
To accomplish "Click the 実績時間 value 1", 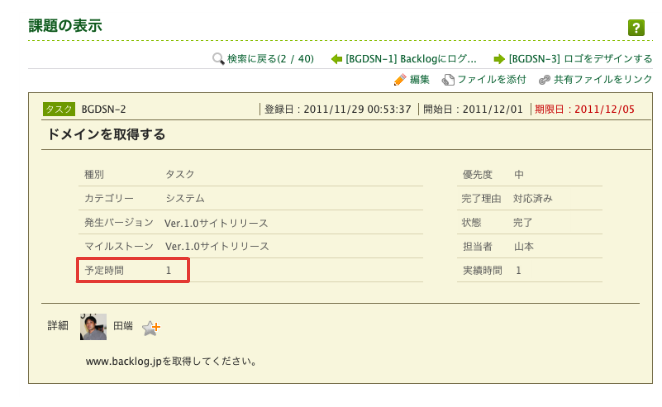I will pyautogui.click(x=518, y=271).
